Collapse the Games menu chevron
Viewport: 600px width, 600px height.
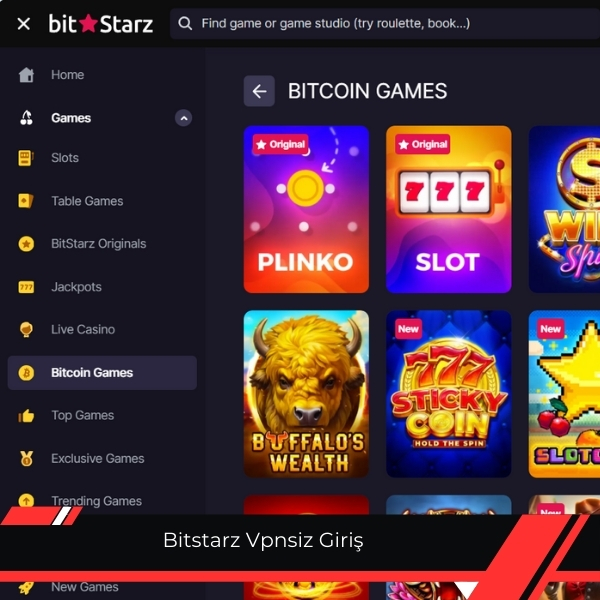point(184,118)
